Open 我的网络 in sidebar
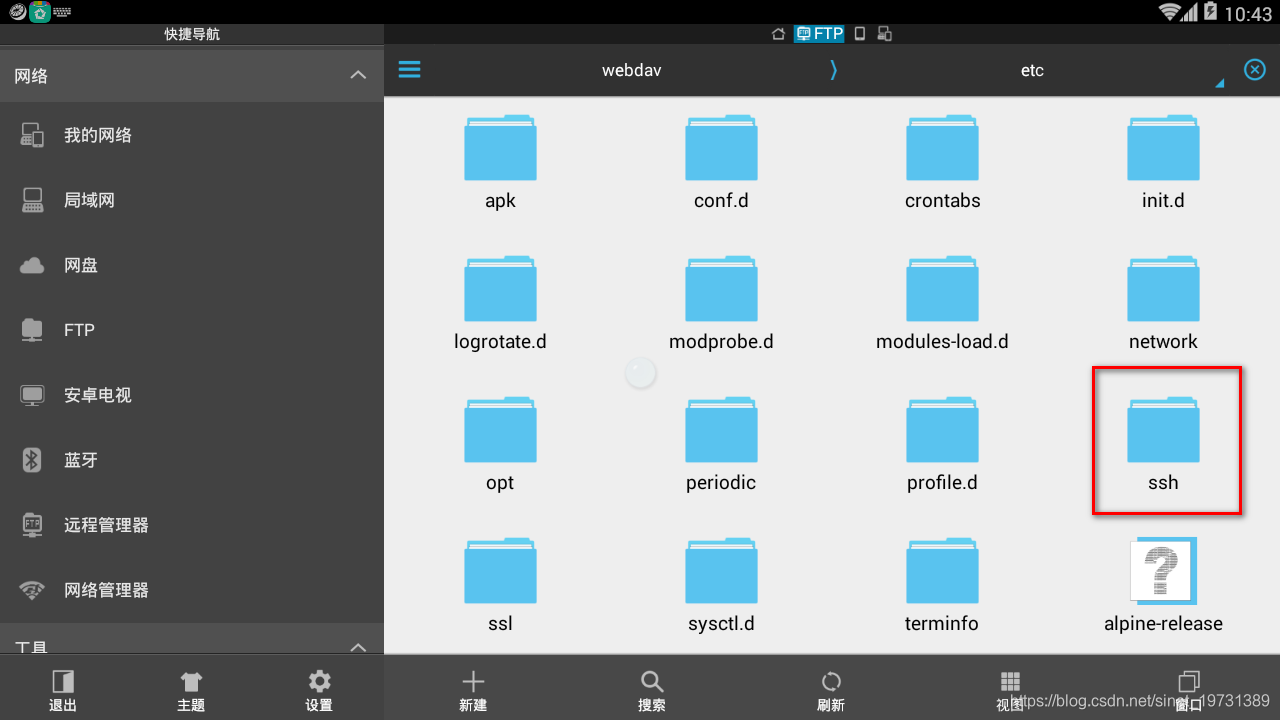 (192, 135)
